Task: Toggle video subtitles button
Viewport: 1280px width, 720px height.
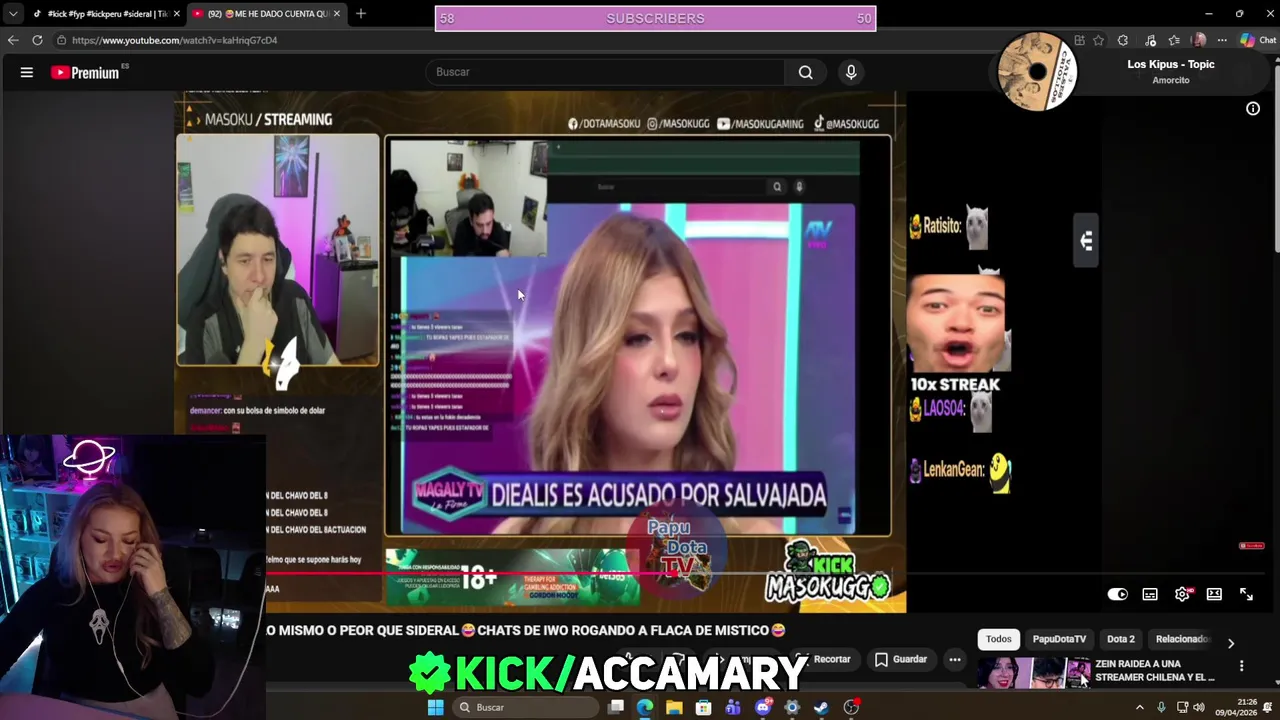Action: click(x=1150, y=594)
